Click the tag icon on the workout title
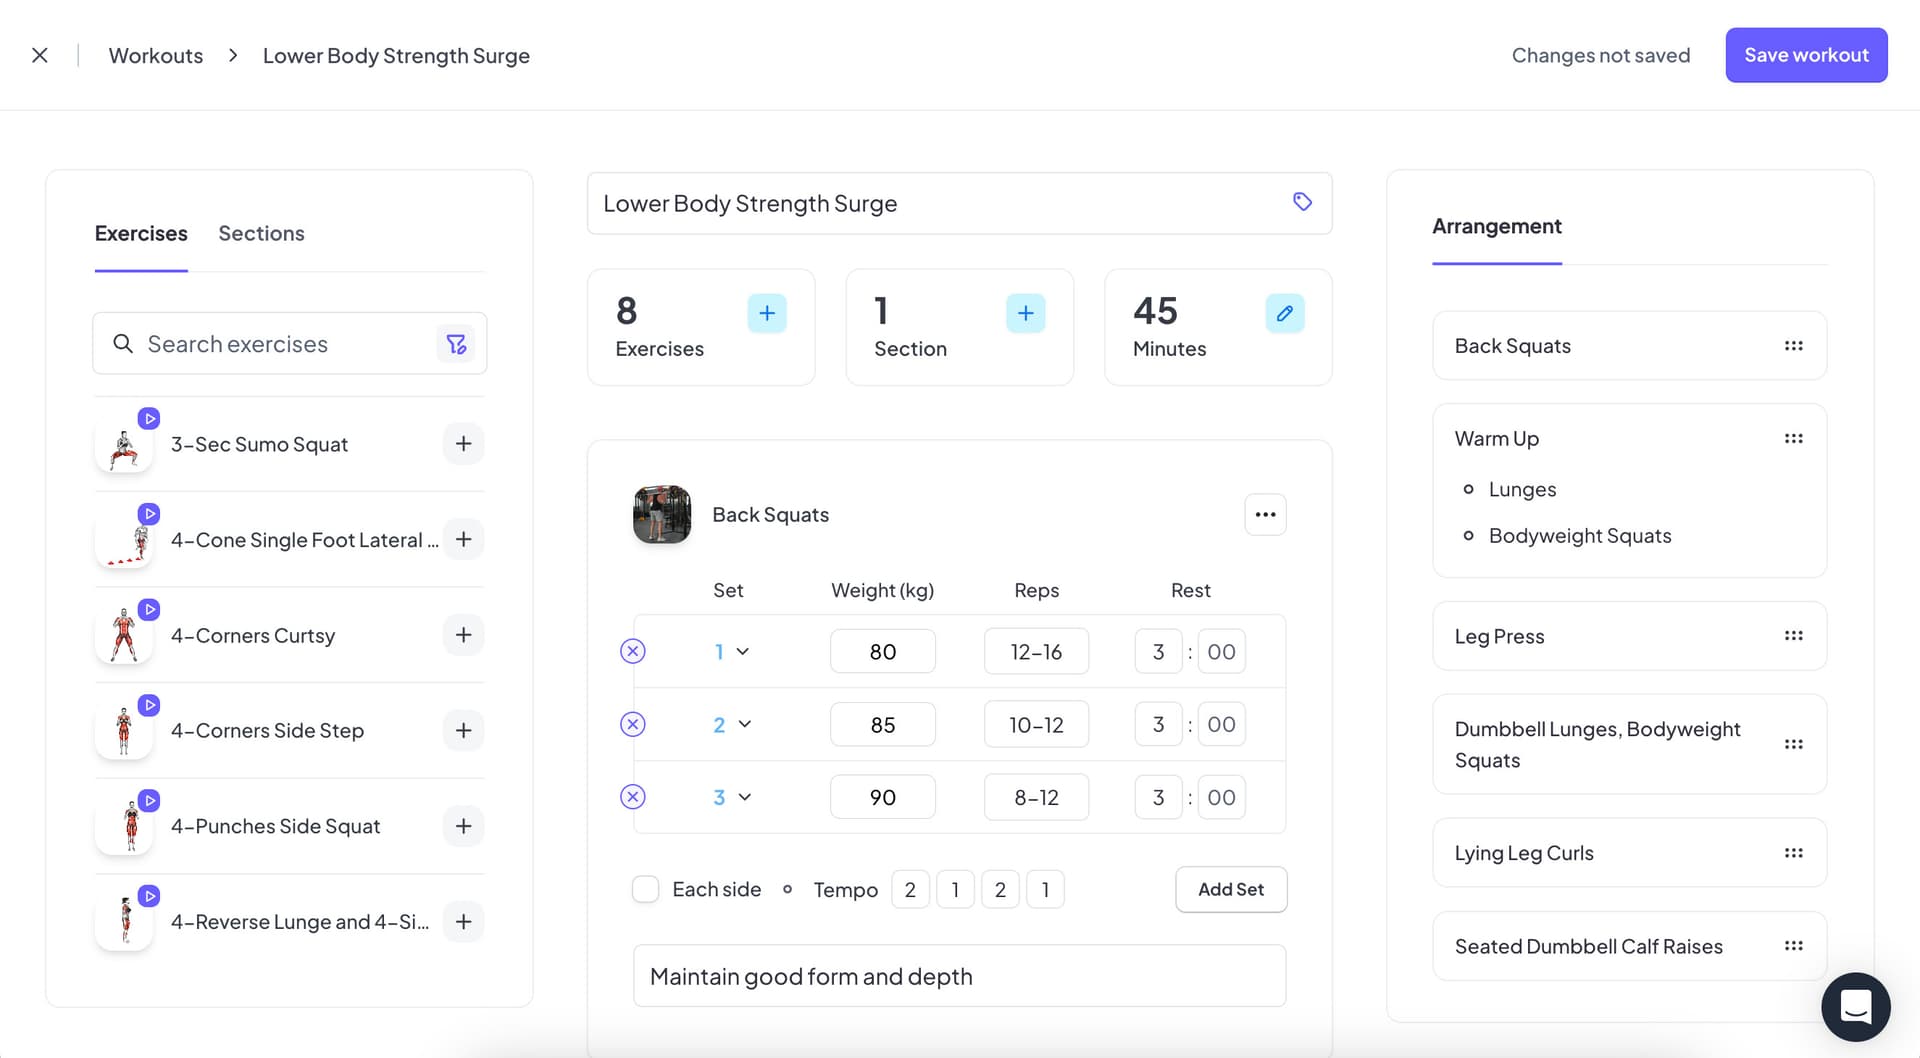The height and width of the screenshot is (1058, 1920). point(1302,201)
